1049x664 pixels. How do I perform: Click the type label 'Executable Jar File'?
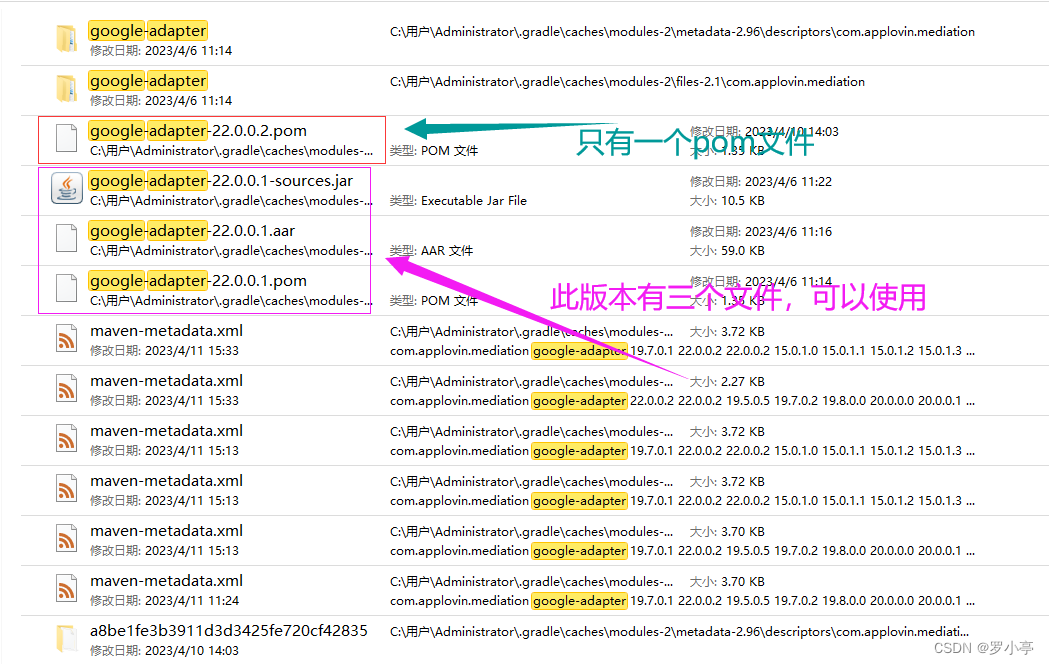point(474,201)
